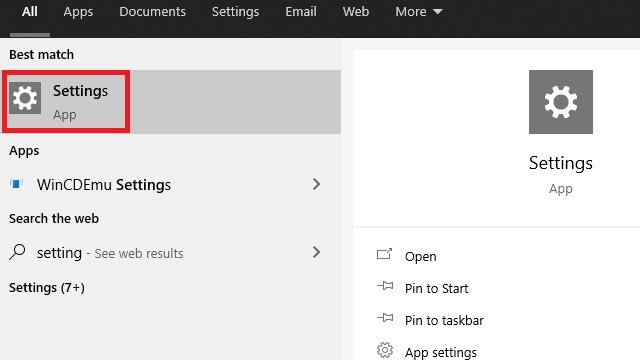The width and height of the screenshot is (640, 360).
Task: Click the gear icon next to App settings
Action: pos(385,350)
